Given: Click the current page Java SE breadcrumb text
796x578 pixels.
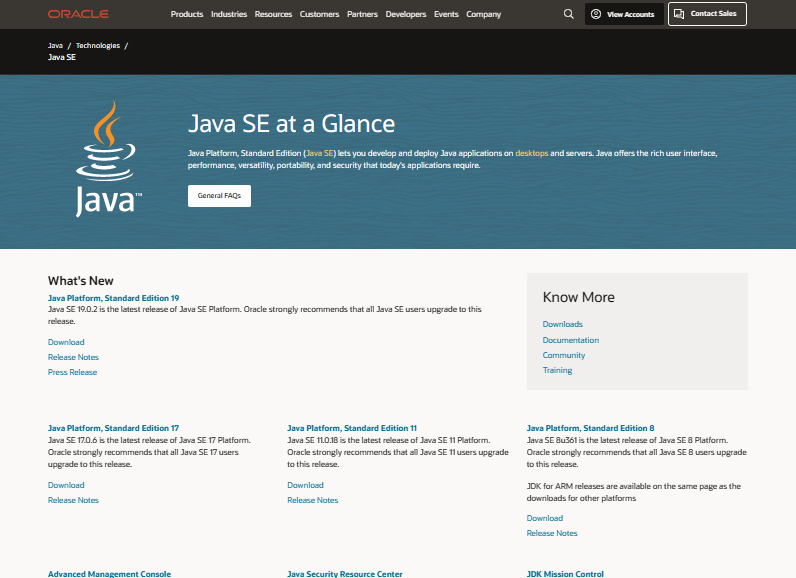Looking at the screenshot, I should [61, 57].
